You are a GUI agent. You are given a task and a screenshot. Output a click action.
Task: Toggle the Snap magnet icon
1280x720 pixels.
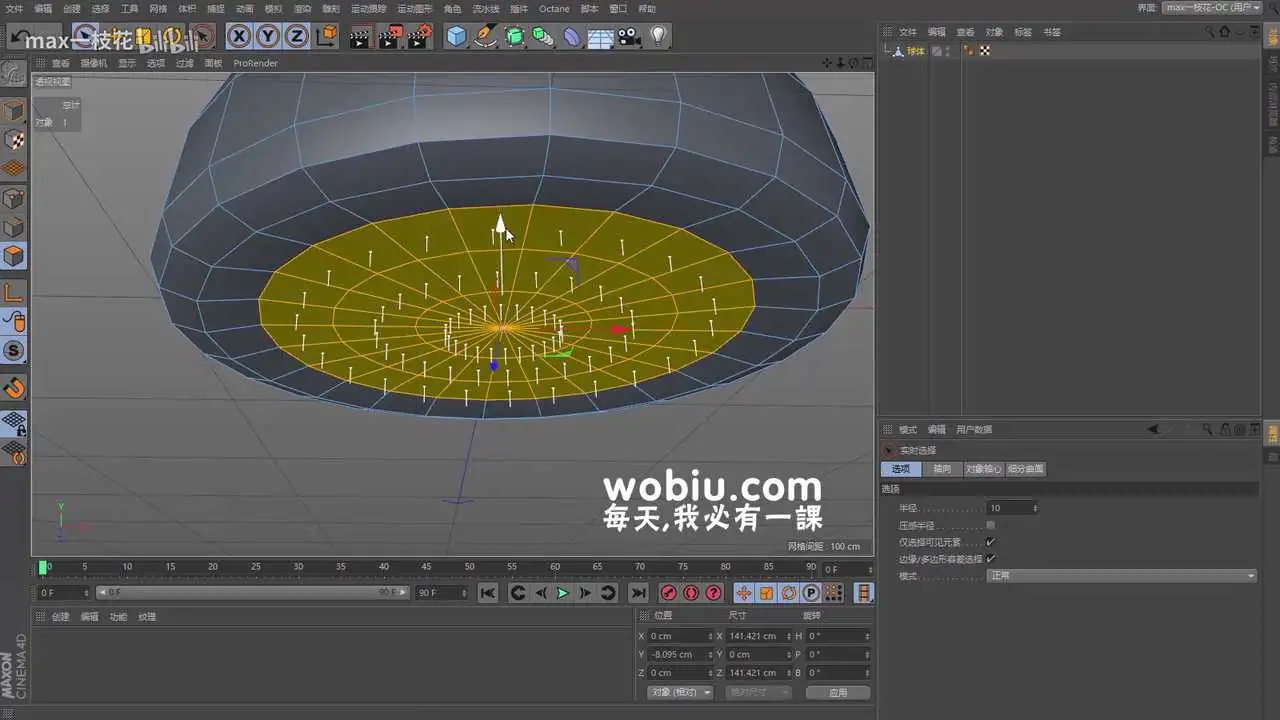[14, 388]
